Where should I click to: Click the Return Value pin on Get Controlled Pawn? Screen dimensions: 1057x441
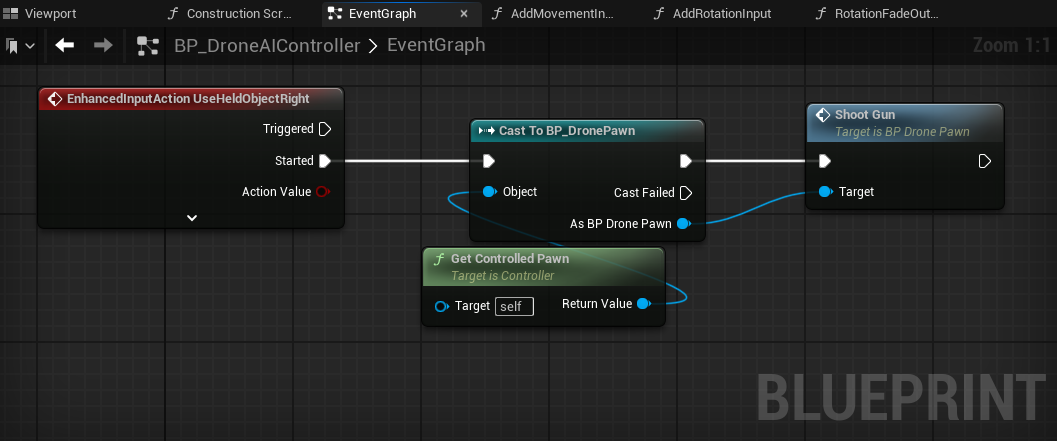pos(643,304)
